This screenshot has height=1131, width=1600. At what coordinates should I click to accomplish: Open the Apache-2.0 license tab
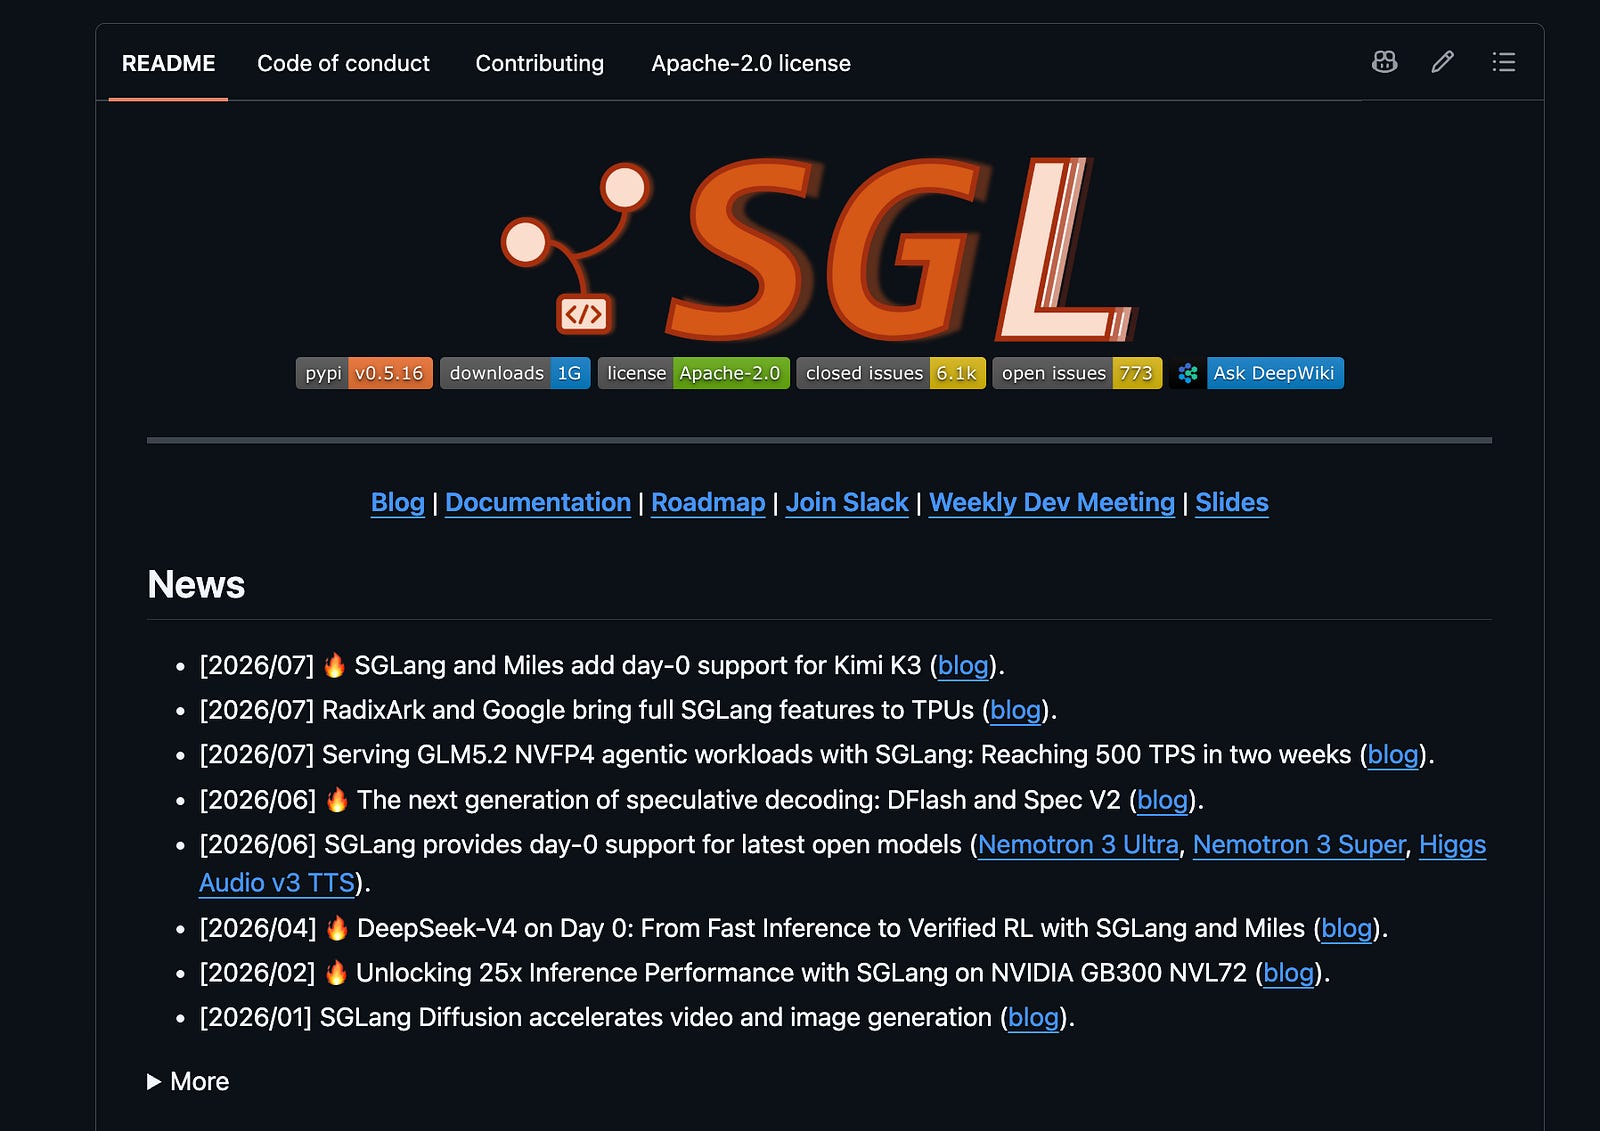click(751, 63)
